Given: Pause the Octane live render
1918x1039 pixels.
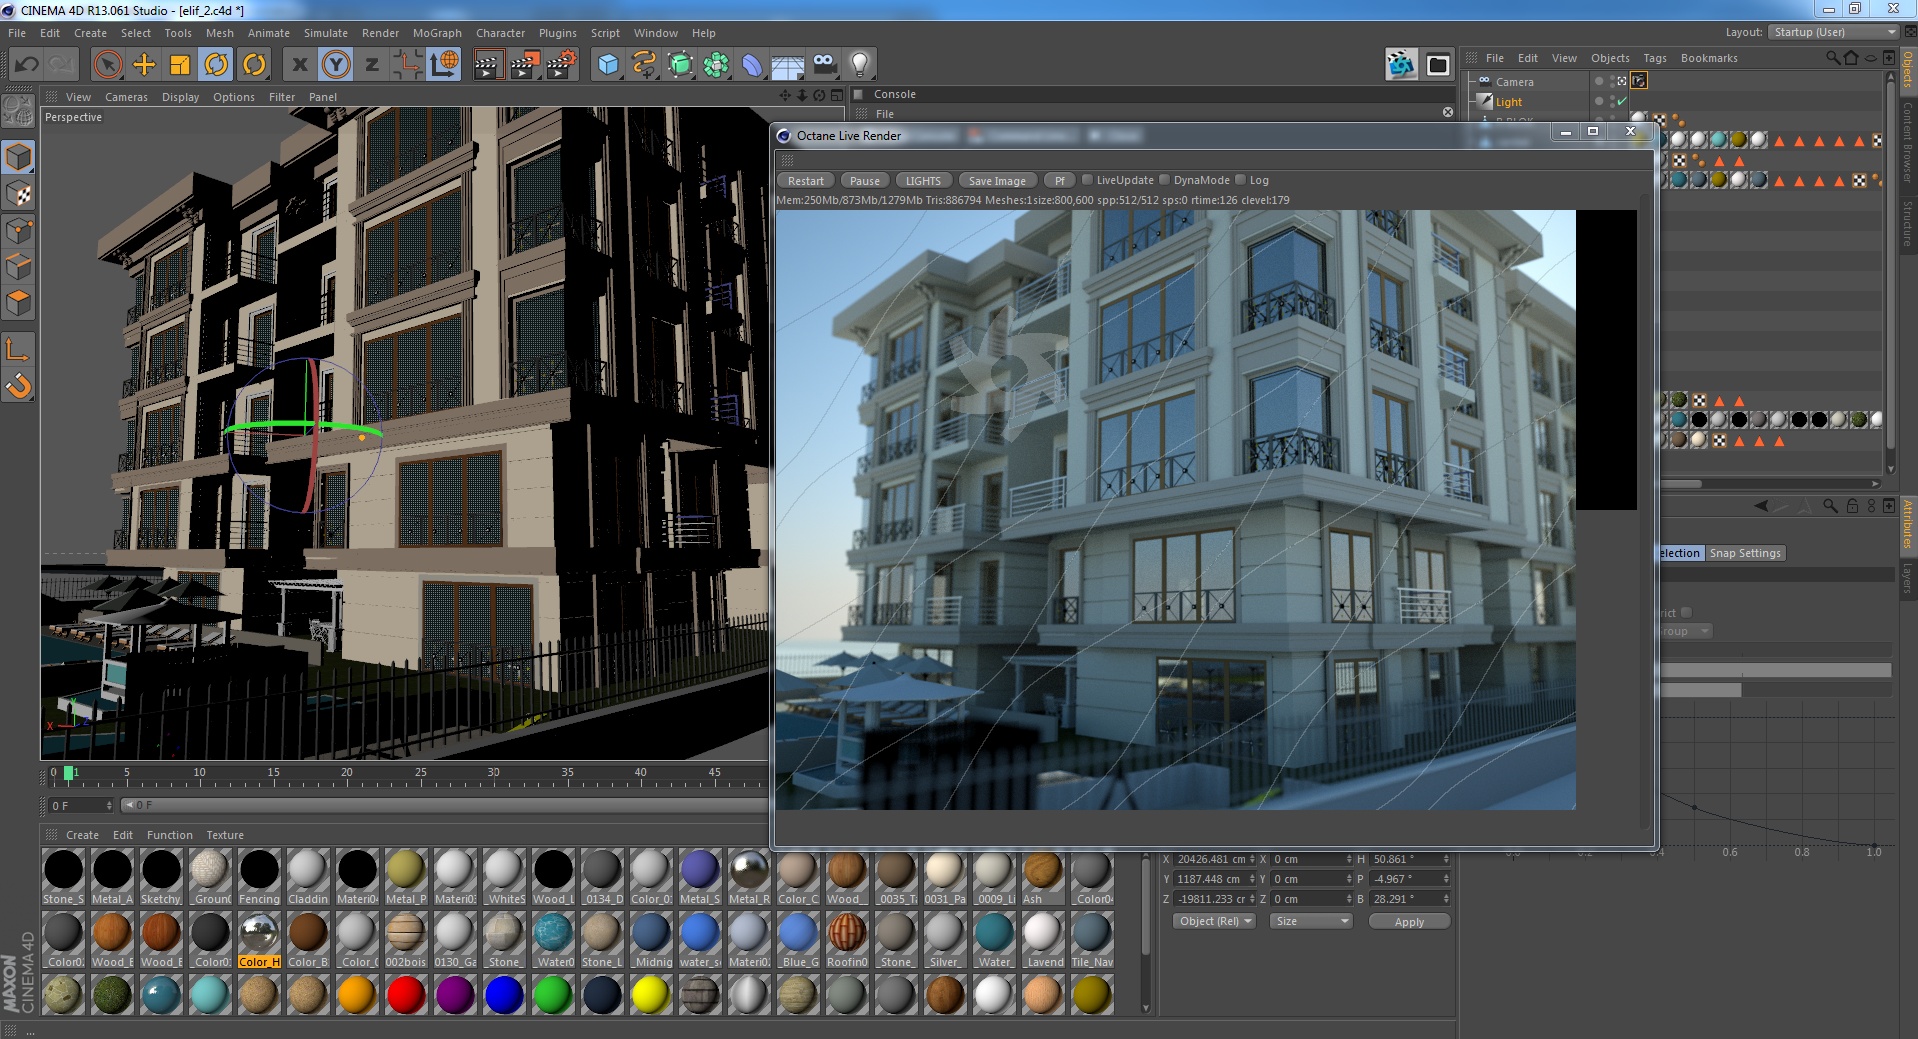Looking at the screenshot, I should (864, 181).
